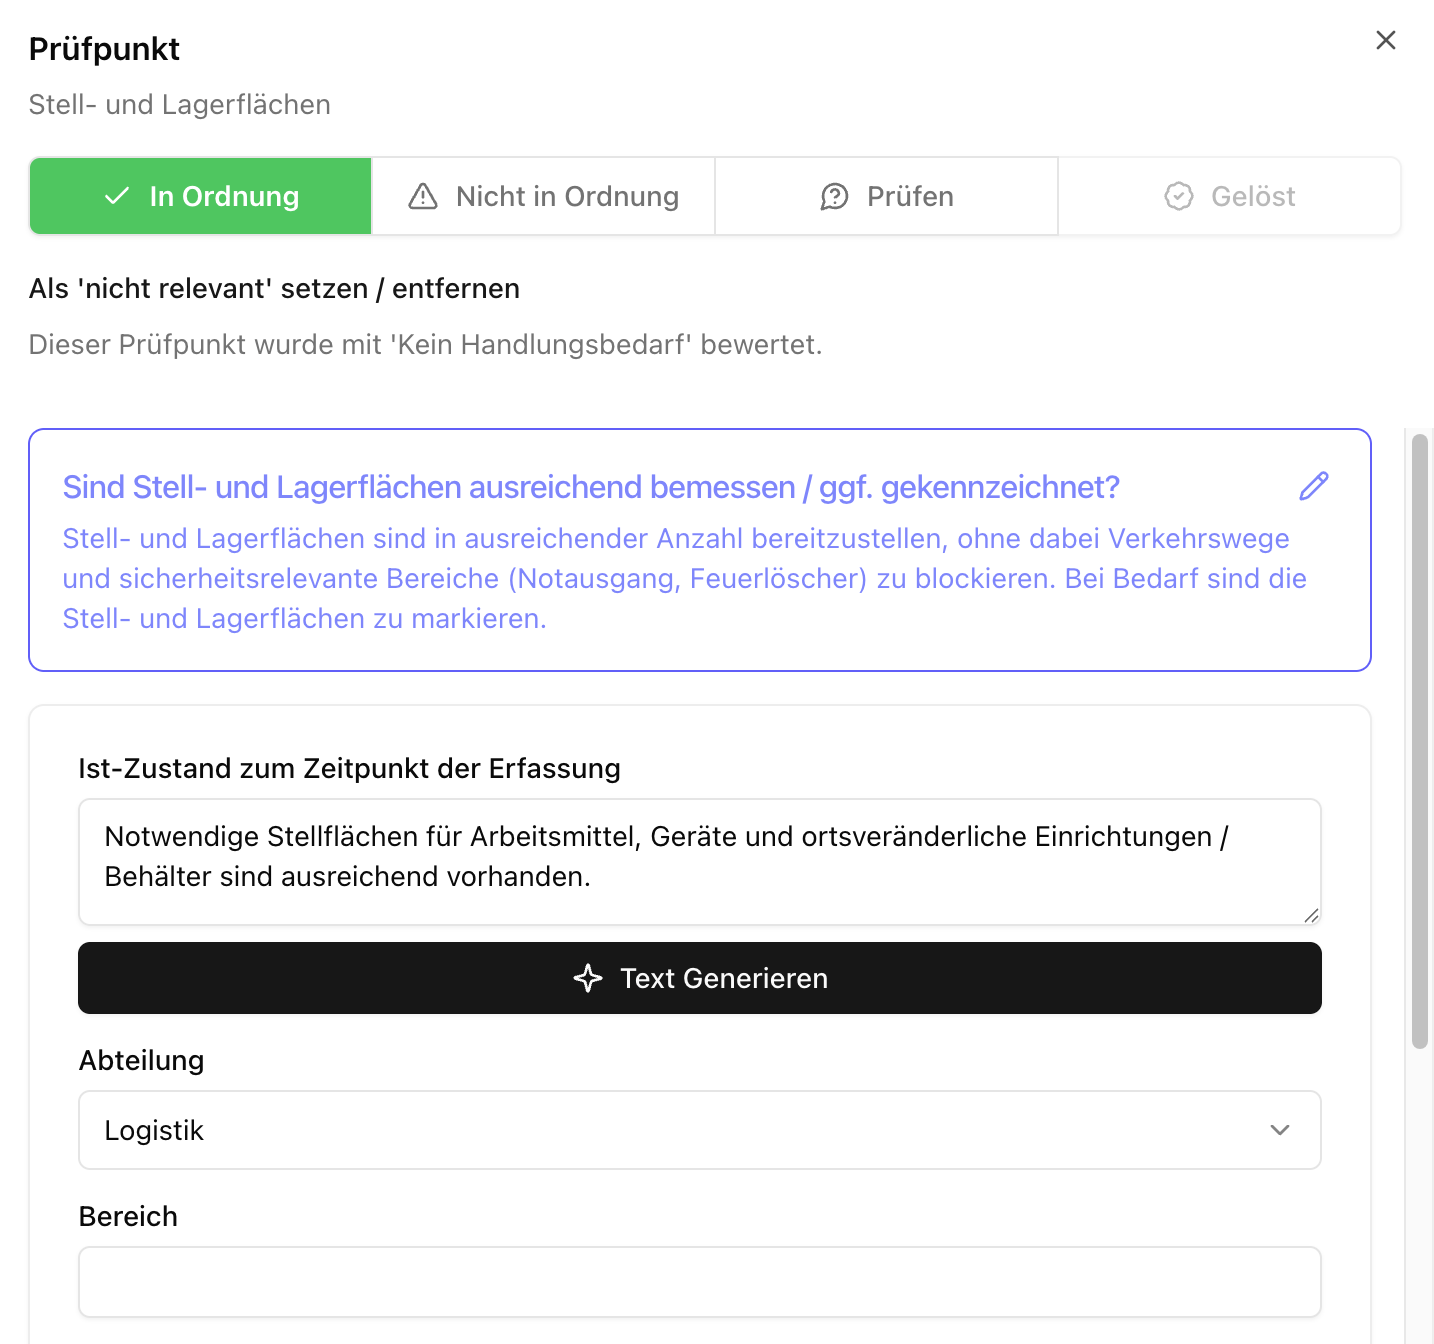
Task: Close the Prüfpunkt dialog
Action: pyautogui.click(x=1386, y=40)
